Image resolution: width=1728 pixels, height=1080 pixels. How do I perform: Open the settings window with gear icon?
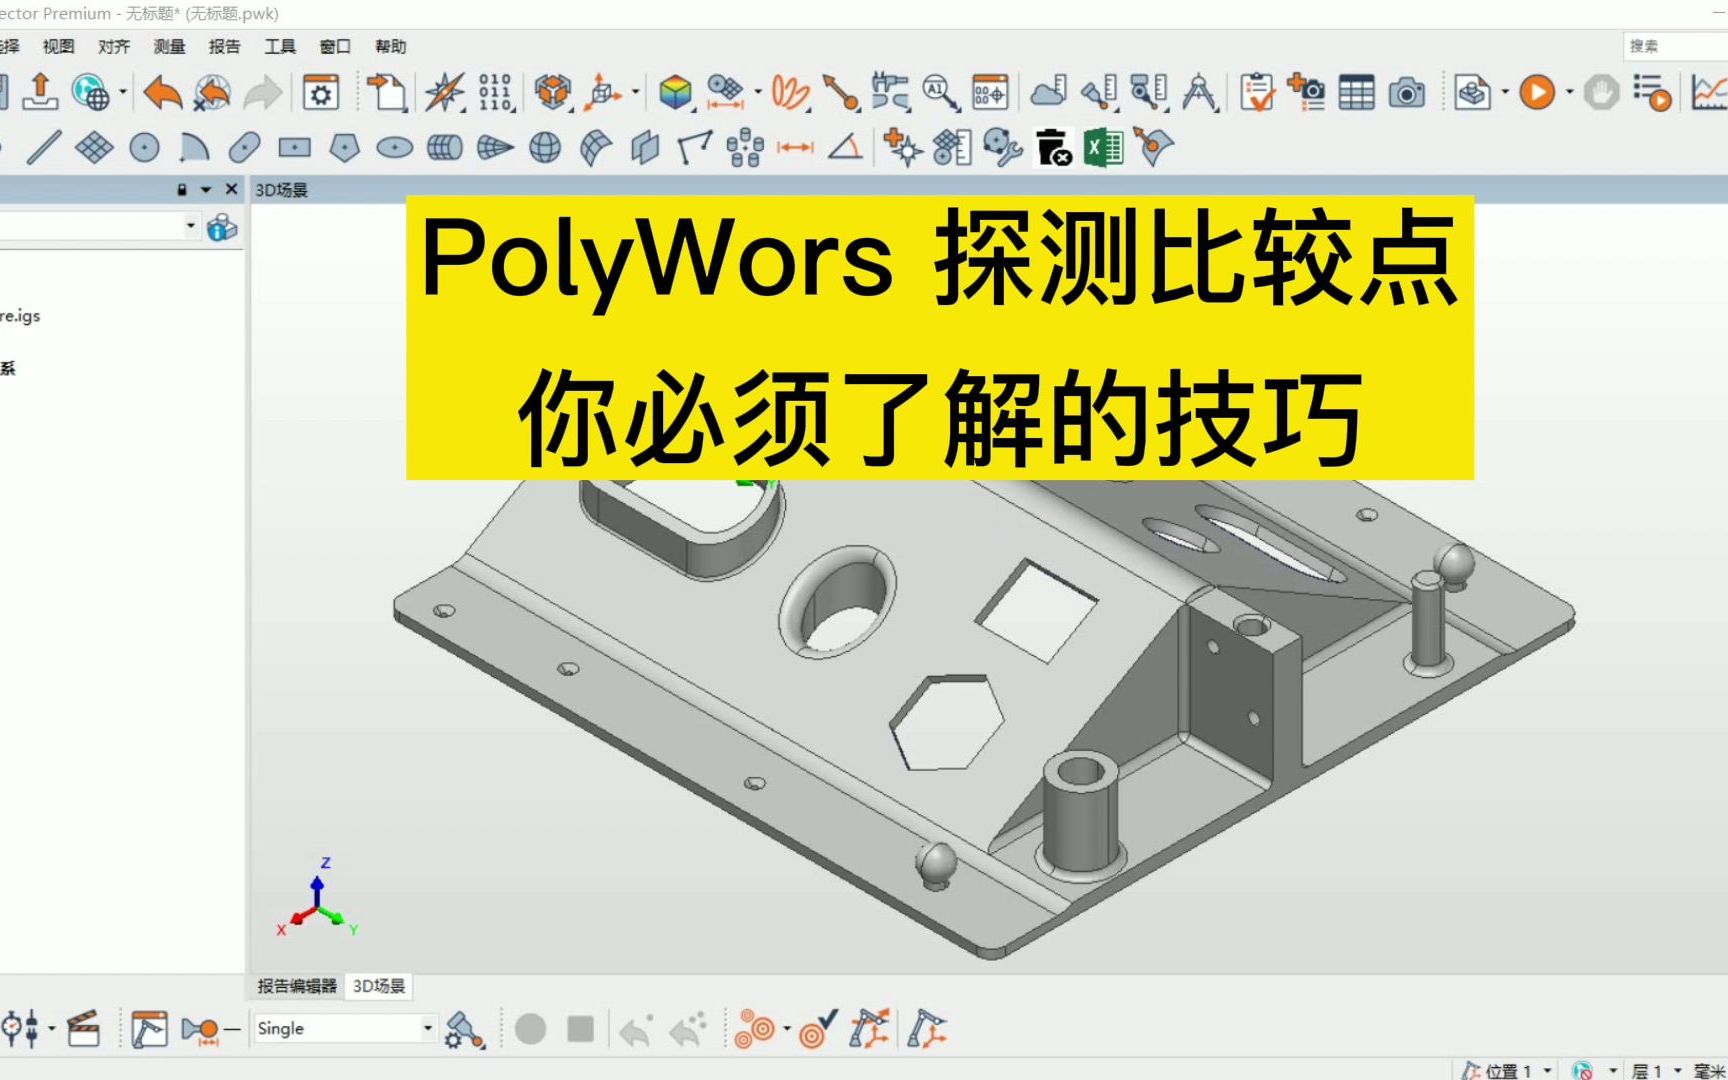click(x=321, y=93)
